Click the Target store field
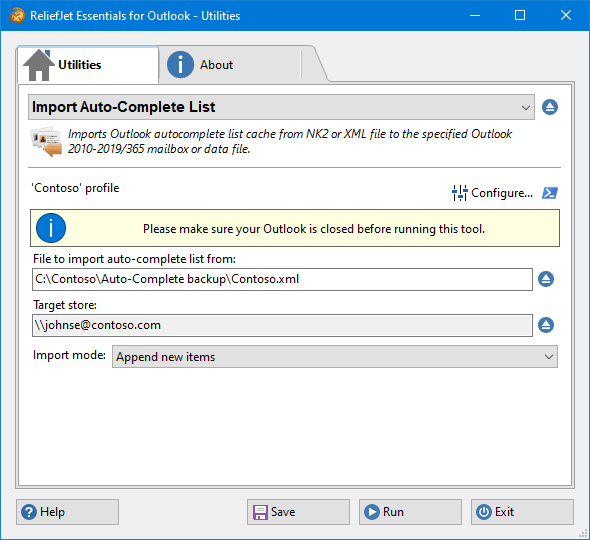This screenshot has width=590, height=540. tap(282, 325)
